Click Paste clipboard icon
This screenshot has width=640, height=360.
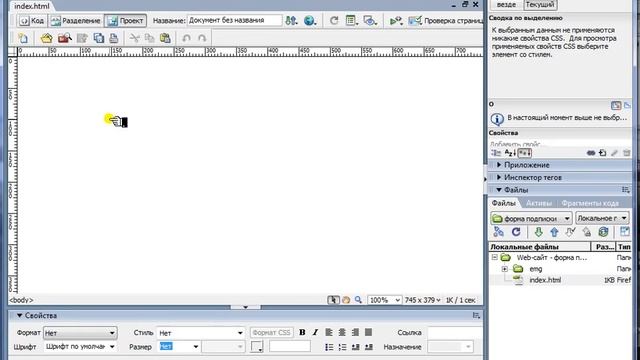pos(165,38)
